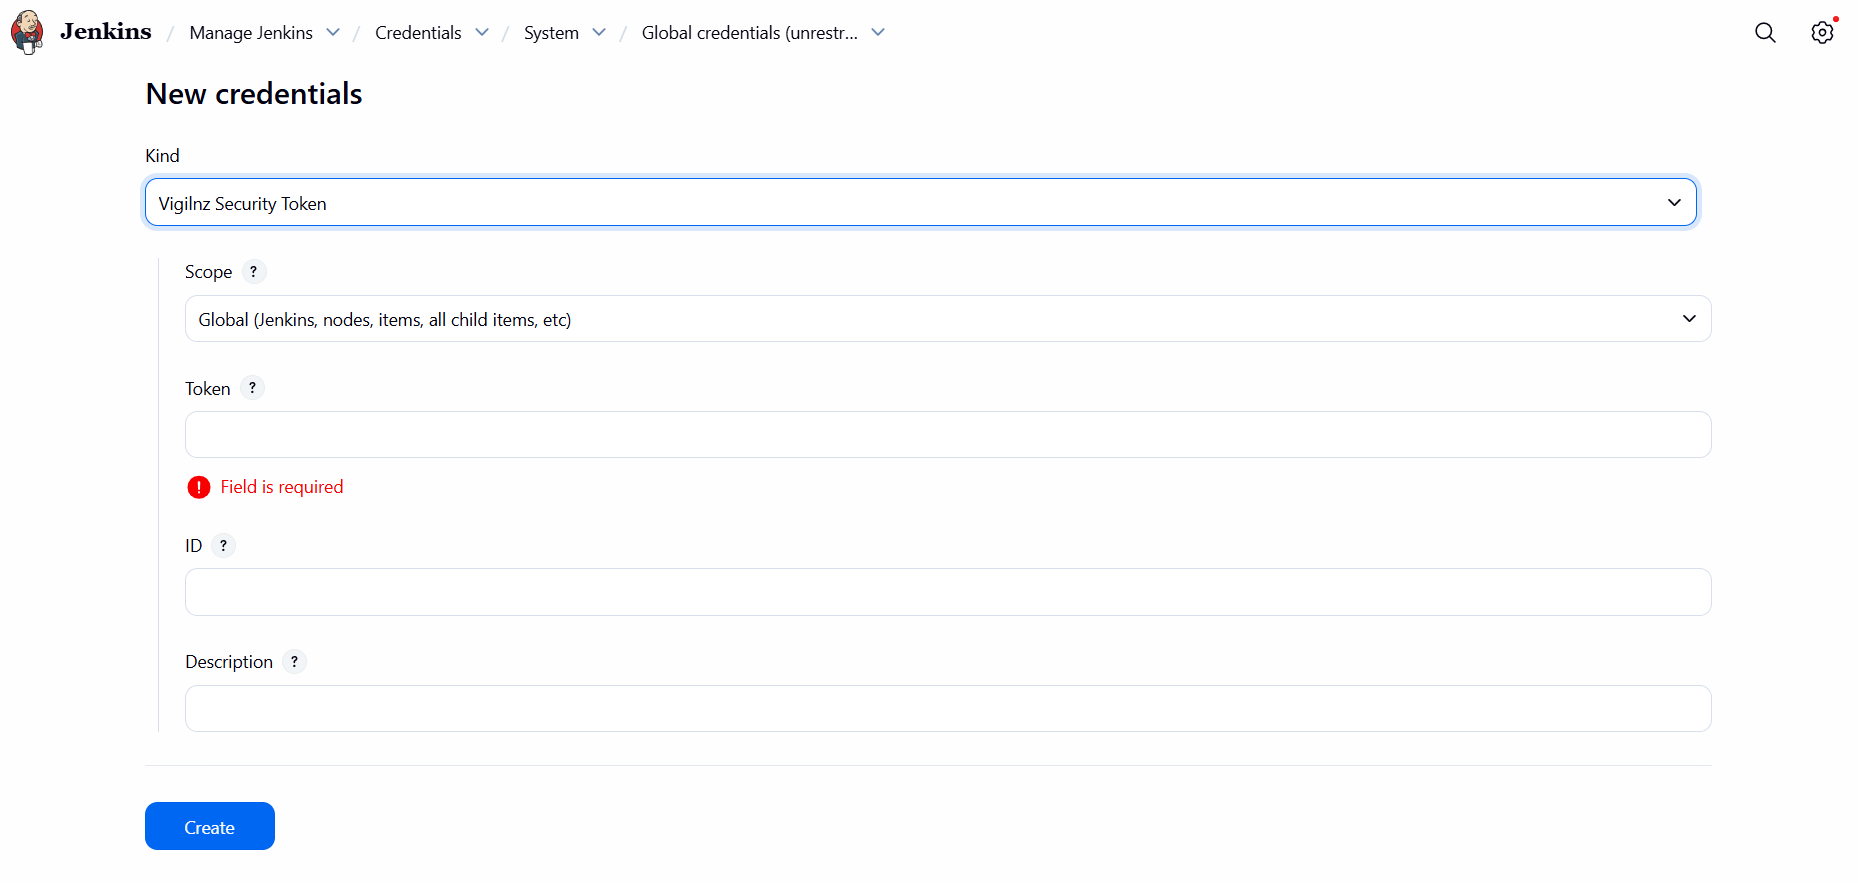This screenshot has height=883, width=1858.
Task: Open the settings gear icon
Action: click(x=1822, y=32)
